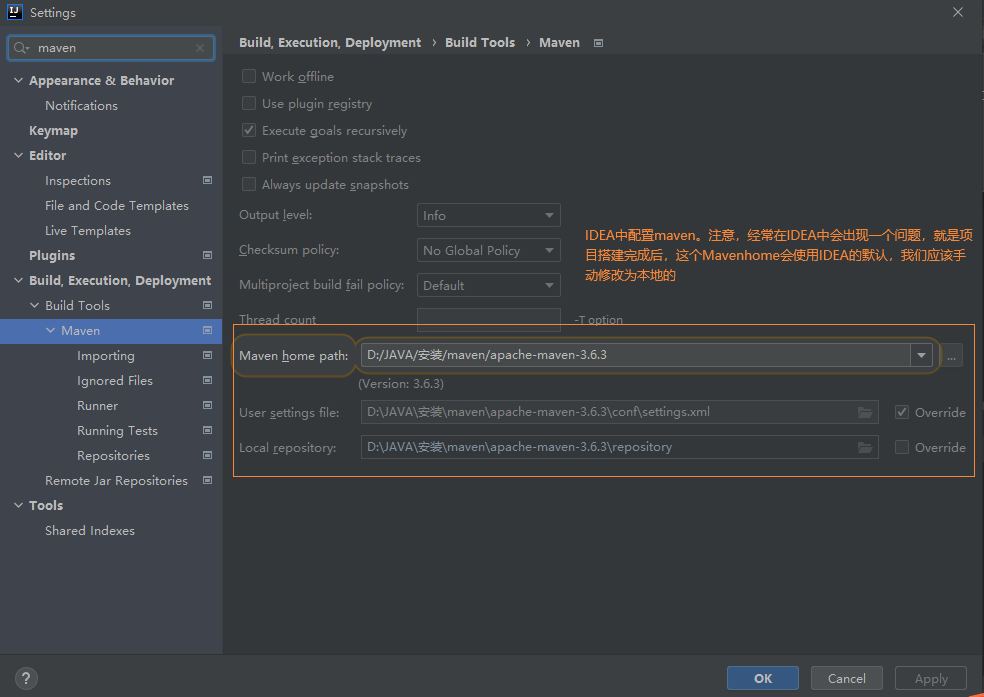Viewport: 984px width, 697px height.
Task: Uncheck Override for User settings file
Action: 902,412
